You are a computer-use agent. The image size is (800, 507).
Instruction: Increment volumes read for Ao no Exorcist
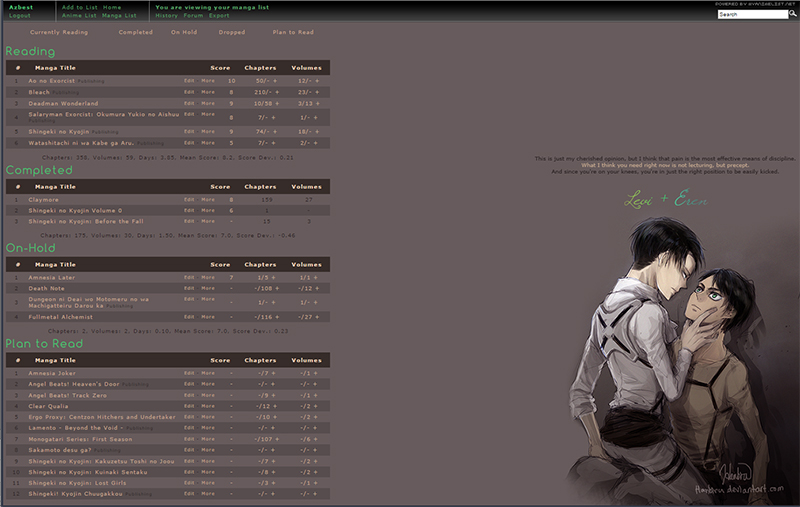[317, 81]
